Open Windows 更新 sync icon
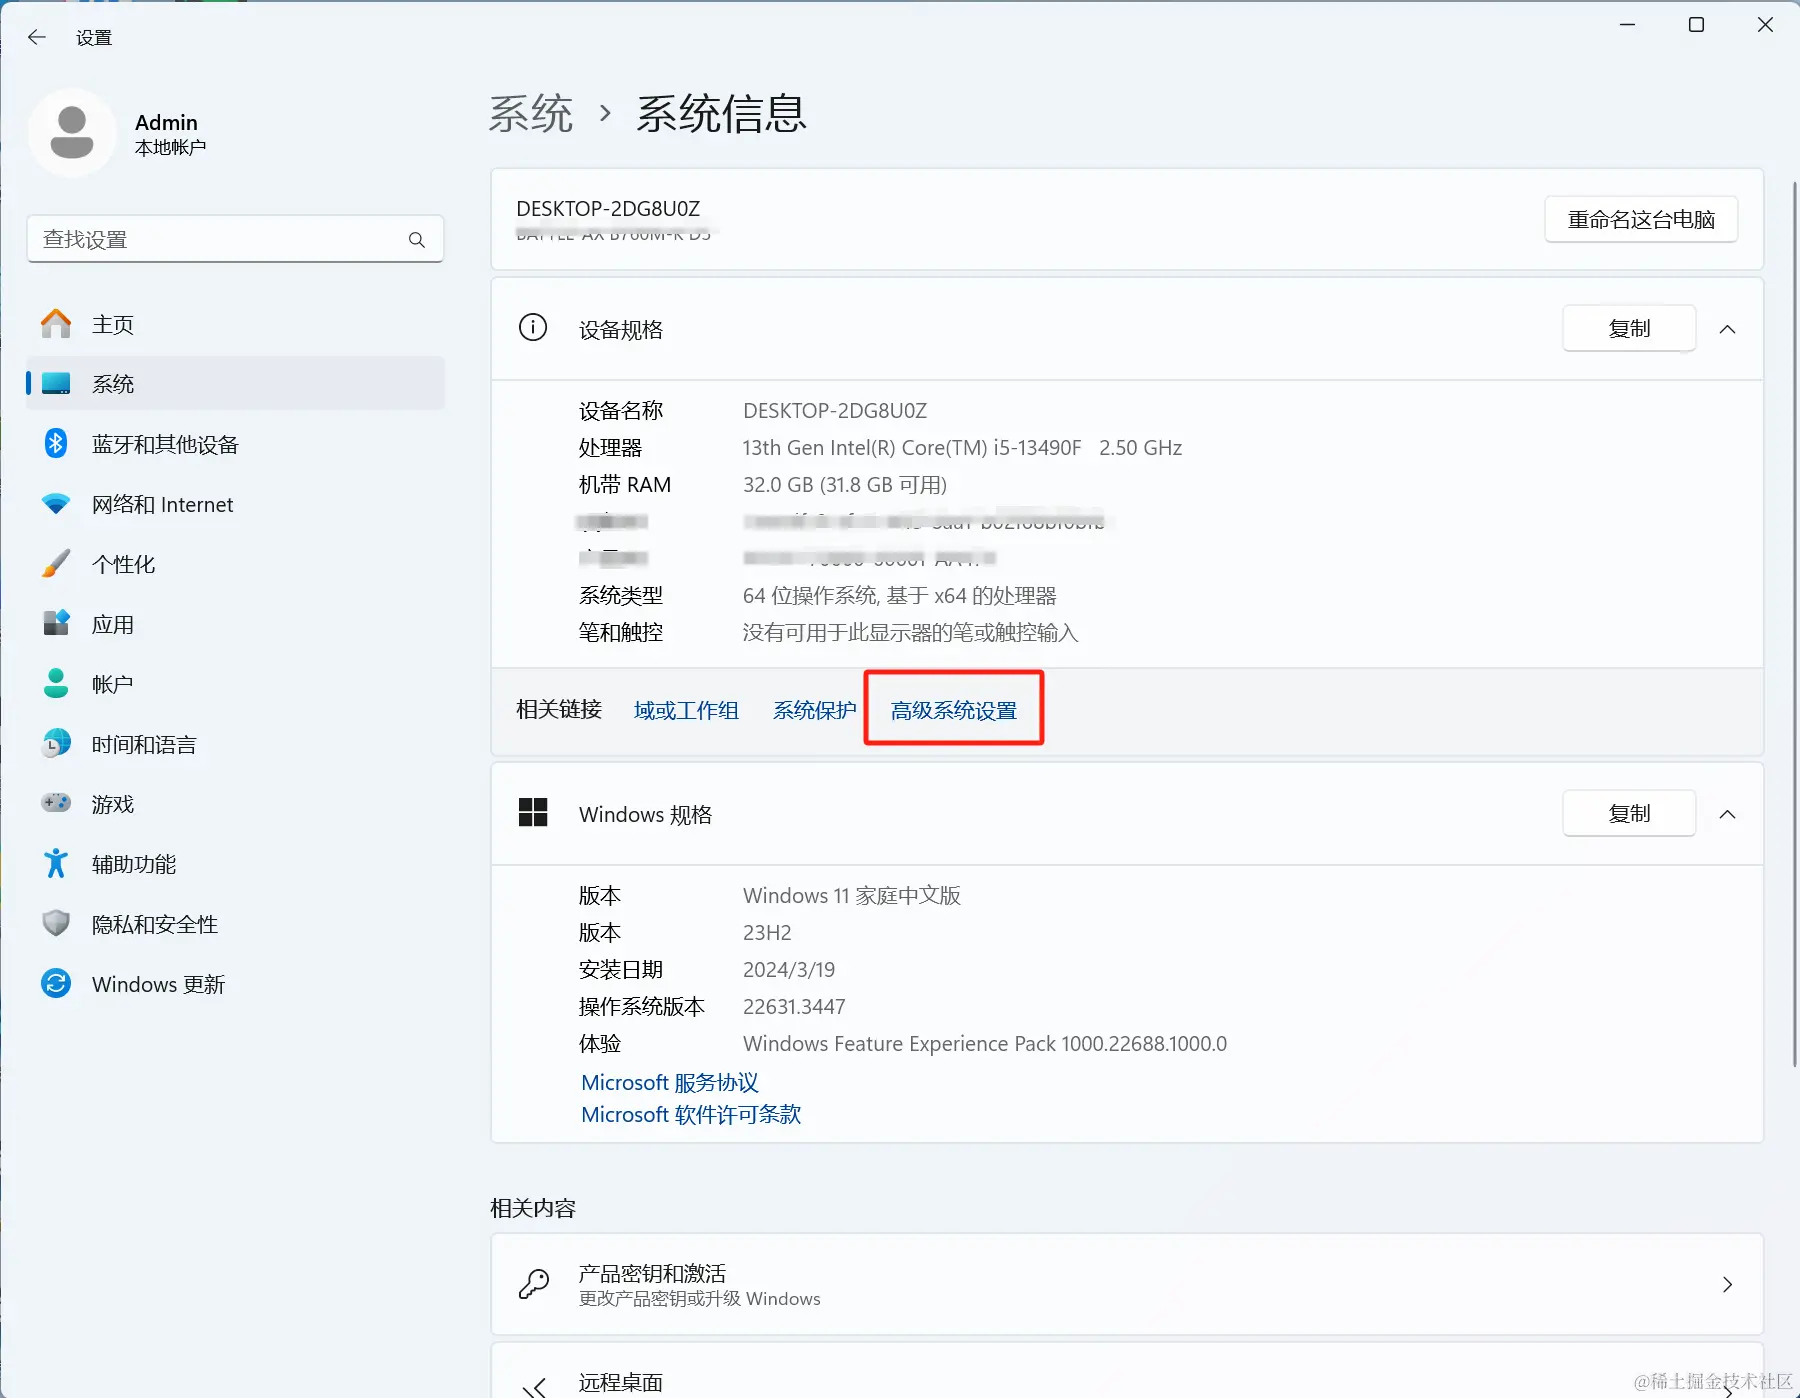1800x1398 pixels. (56, 983)
